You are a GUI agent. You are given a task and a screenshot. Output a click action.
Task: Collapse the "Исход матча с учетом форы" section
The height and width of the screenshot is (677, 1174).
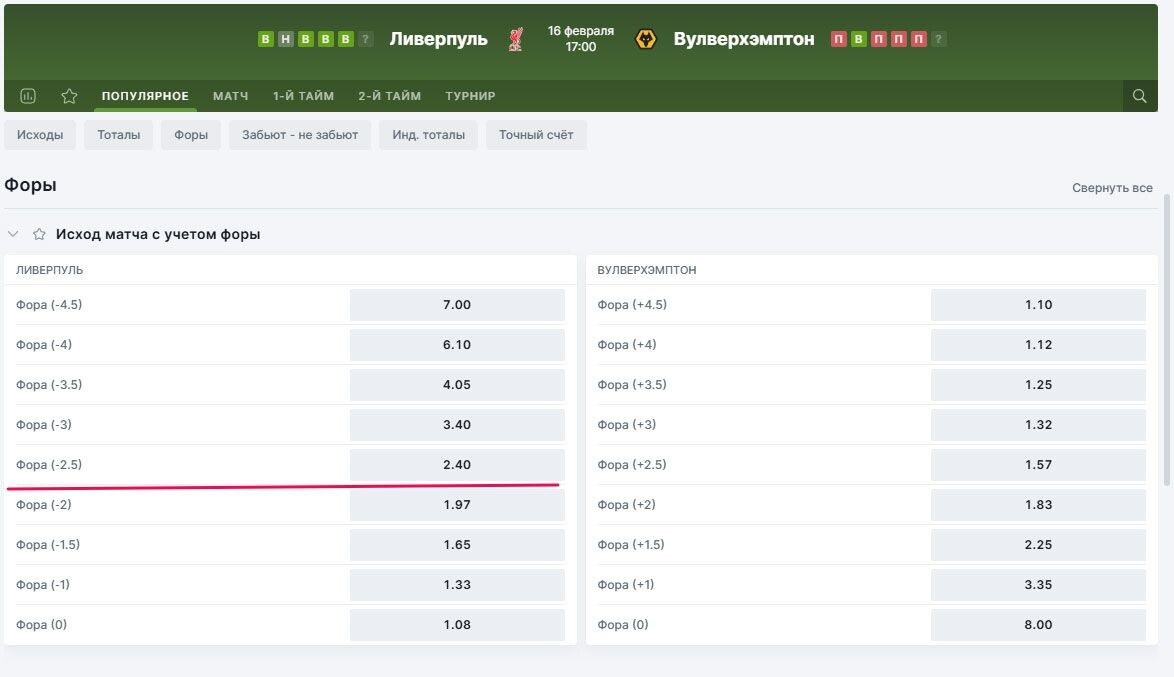tap(13, 234)
